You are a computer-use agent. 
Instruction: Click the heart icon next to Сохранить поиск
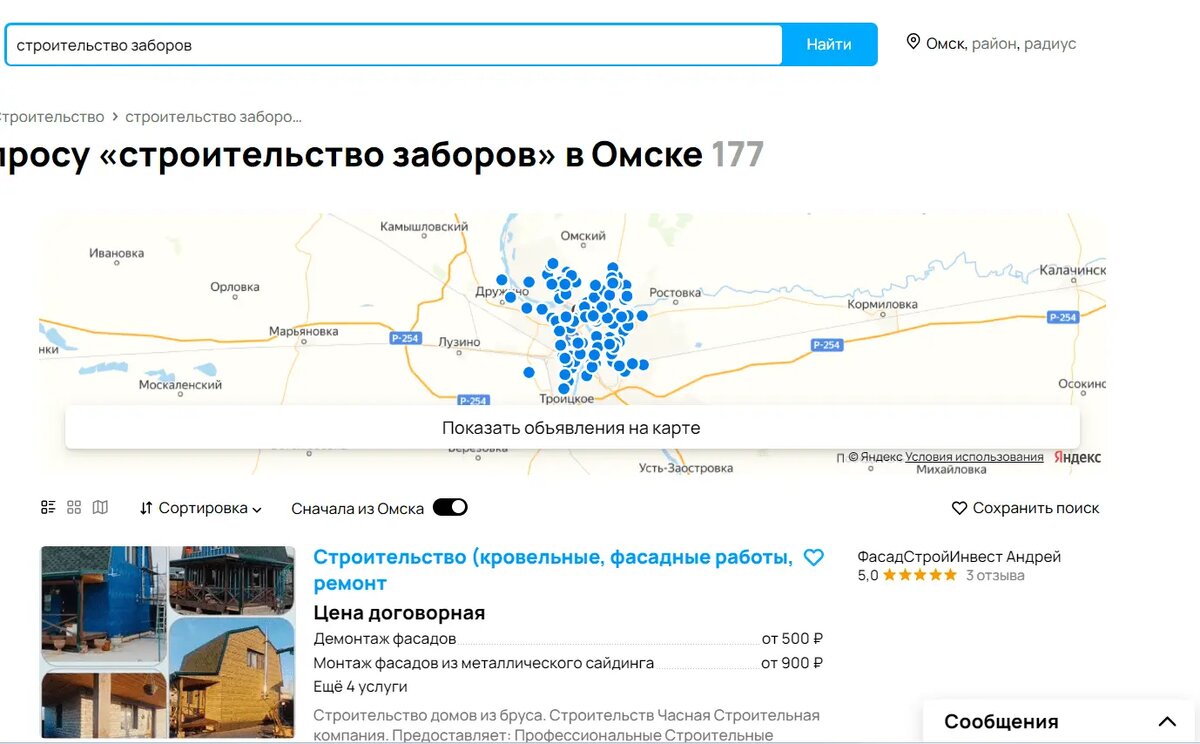958,508
